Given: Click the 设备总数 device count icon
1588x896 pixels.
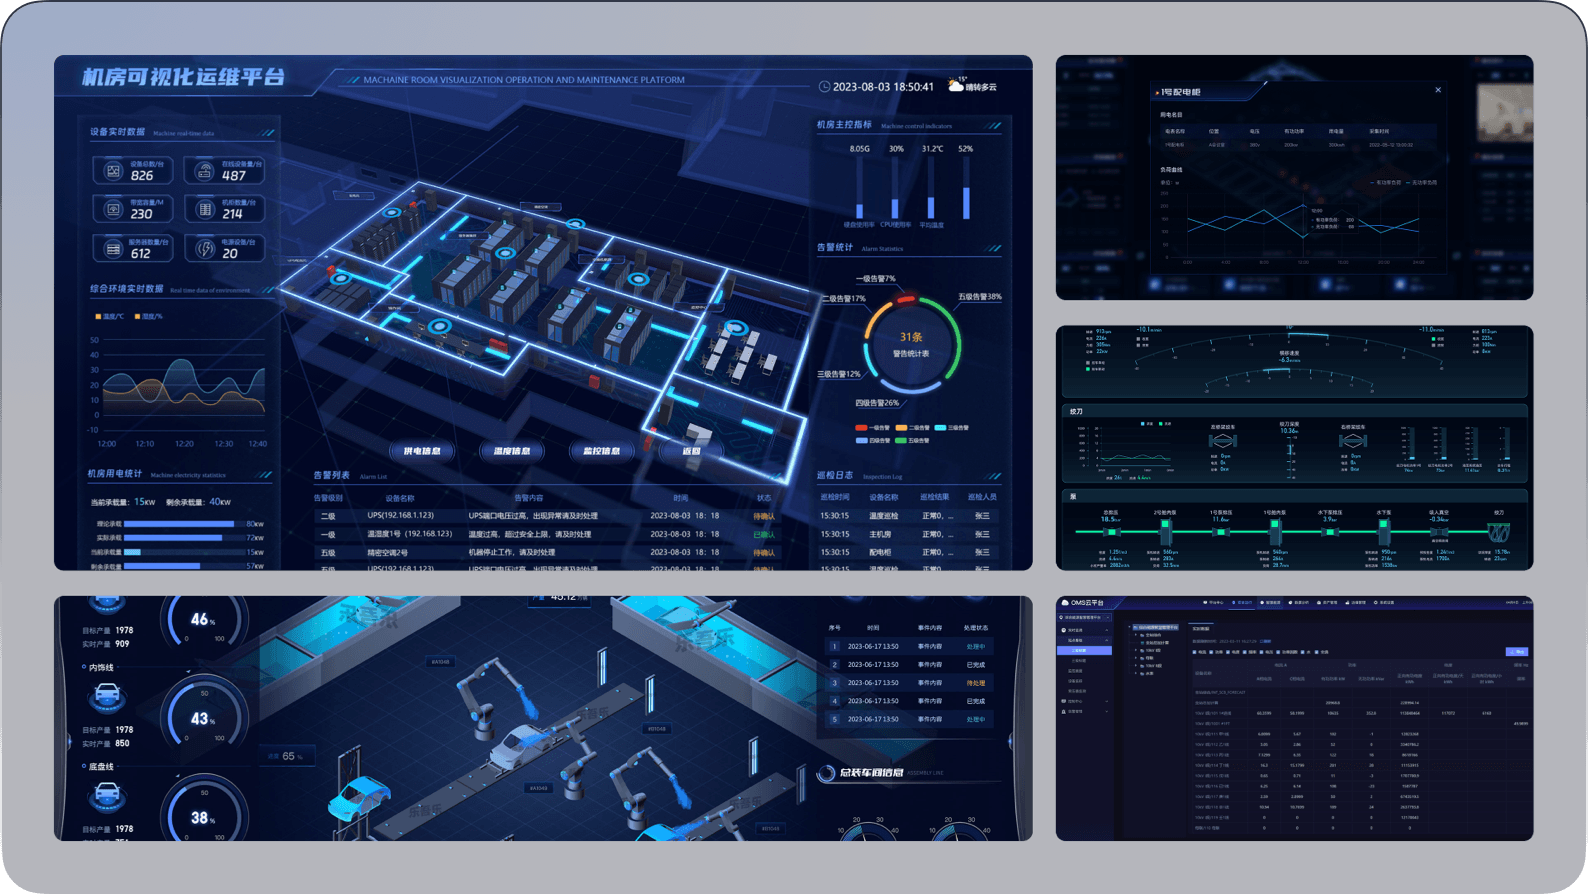Looking at the screenshot, I should coord(114,171).
